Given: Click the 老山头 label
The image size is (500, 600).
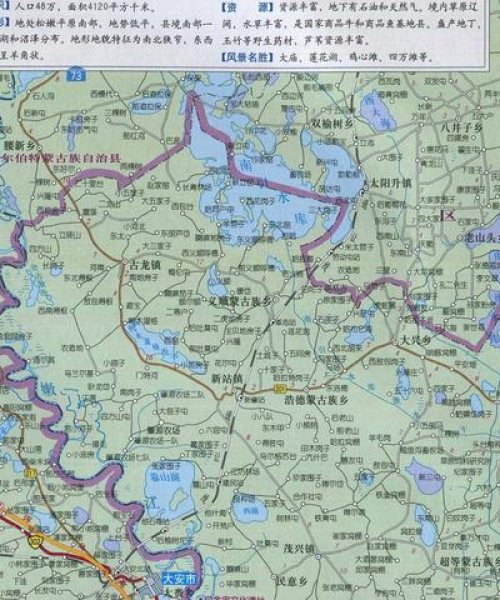Looking at the screenshot, I should tap(483, 238).
